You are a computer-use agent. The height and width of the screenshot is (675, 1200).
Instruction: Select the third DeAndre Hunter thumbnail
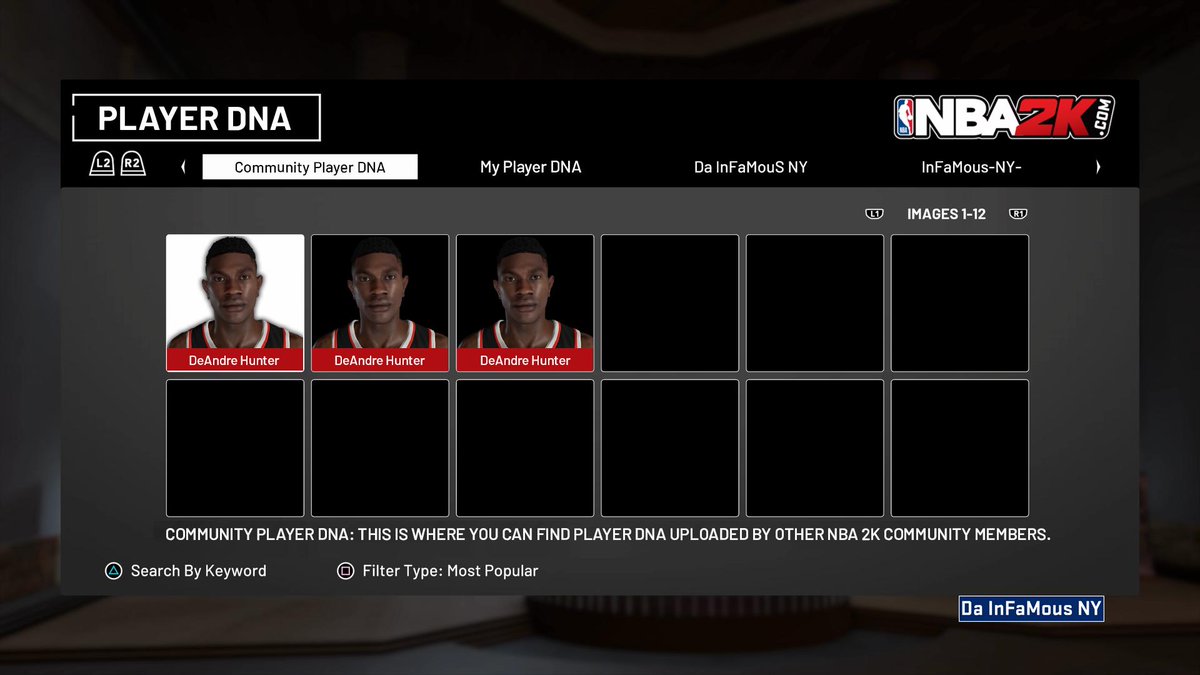(x=525, y=303)
